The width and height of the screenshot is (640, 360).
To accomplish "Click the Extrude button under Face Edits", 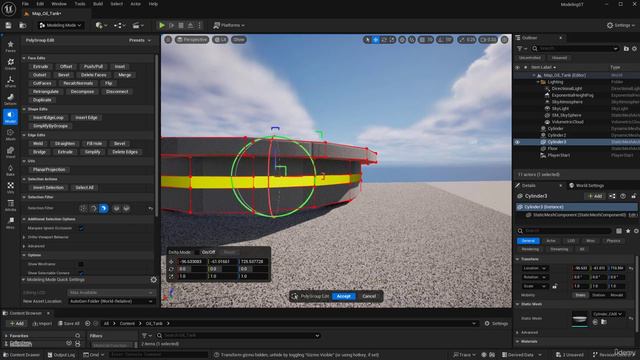I will pyautogui.click(x=40, y=67).
